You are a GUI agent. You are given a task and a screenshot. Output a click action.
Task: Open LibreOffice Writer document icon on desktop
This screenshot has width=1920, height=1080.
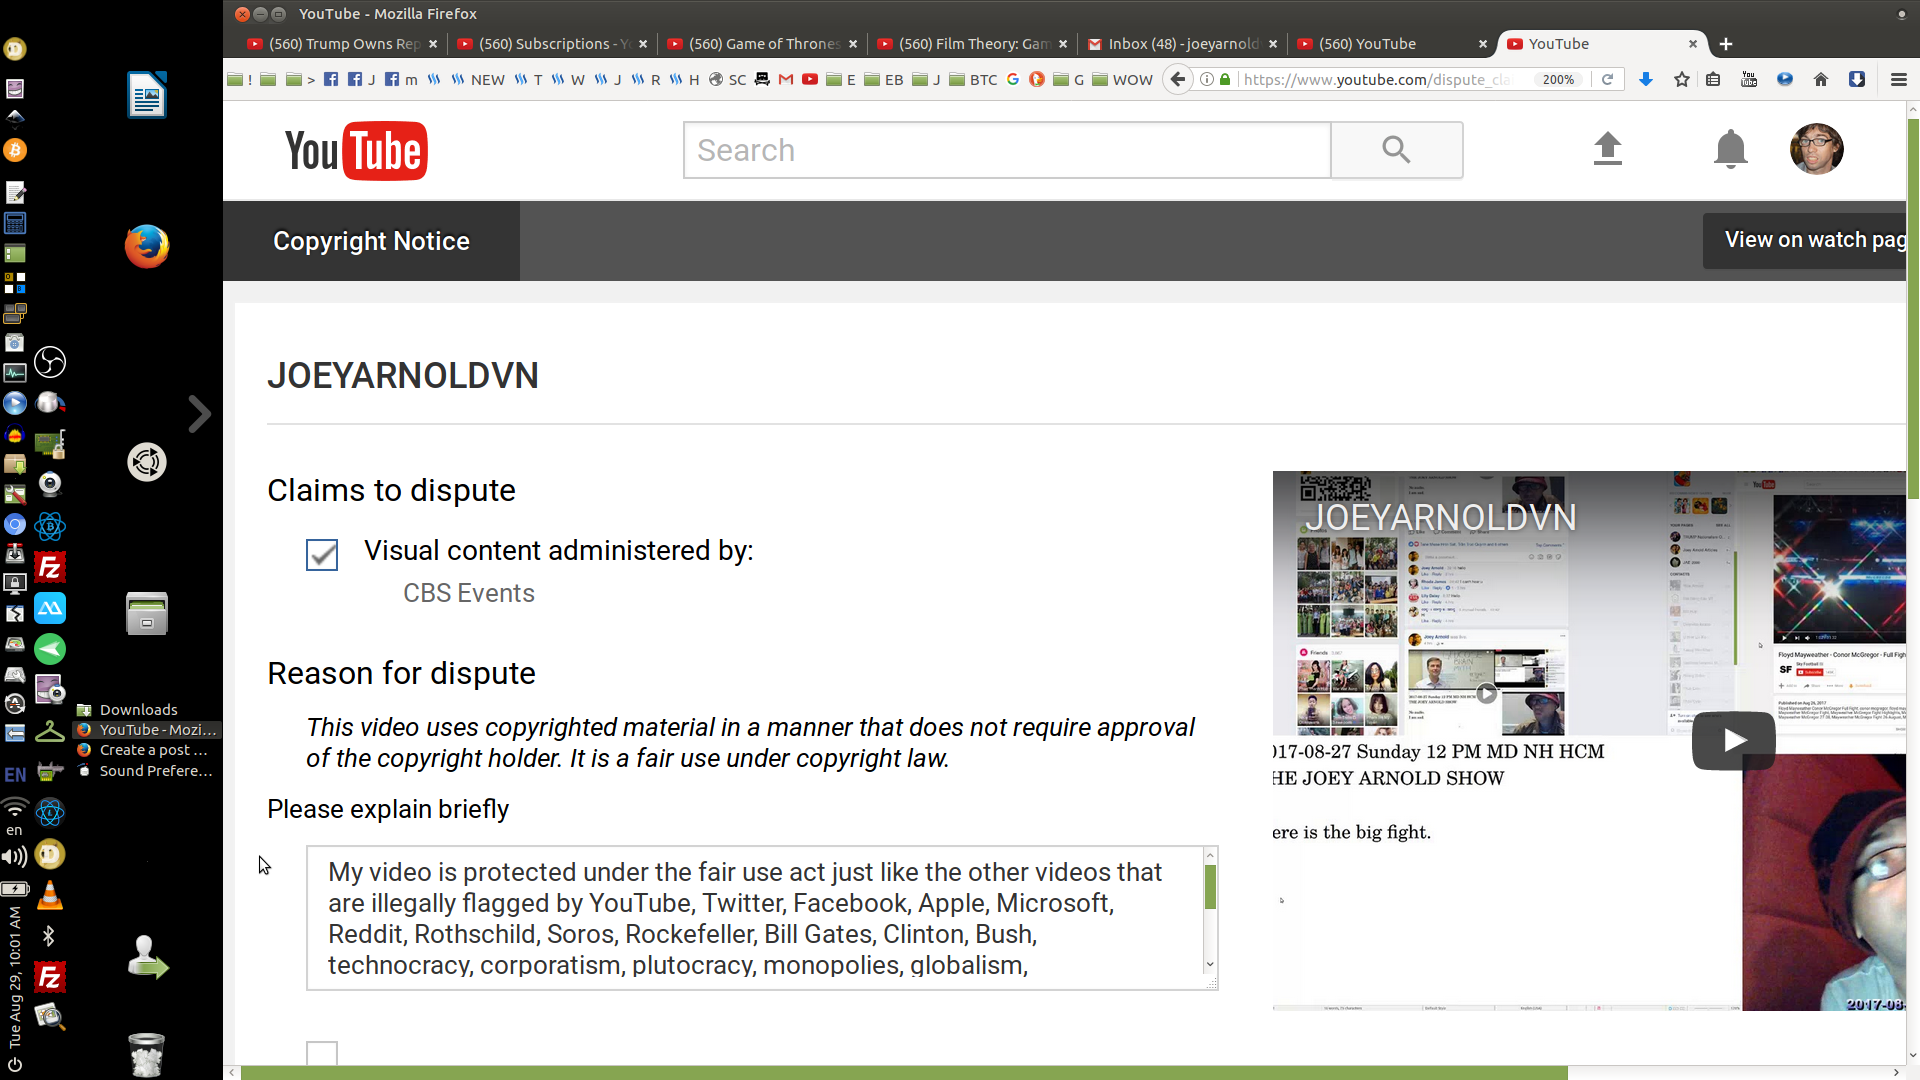click(147, 95)
